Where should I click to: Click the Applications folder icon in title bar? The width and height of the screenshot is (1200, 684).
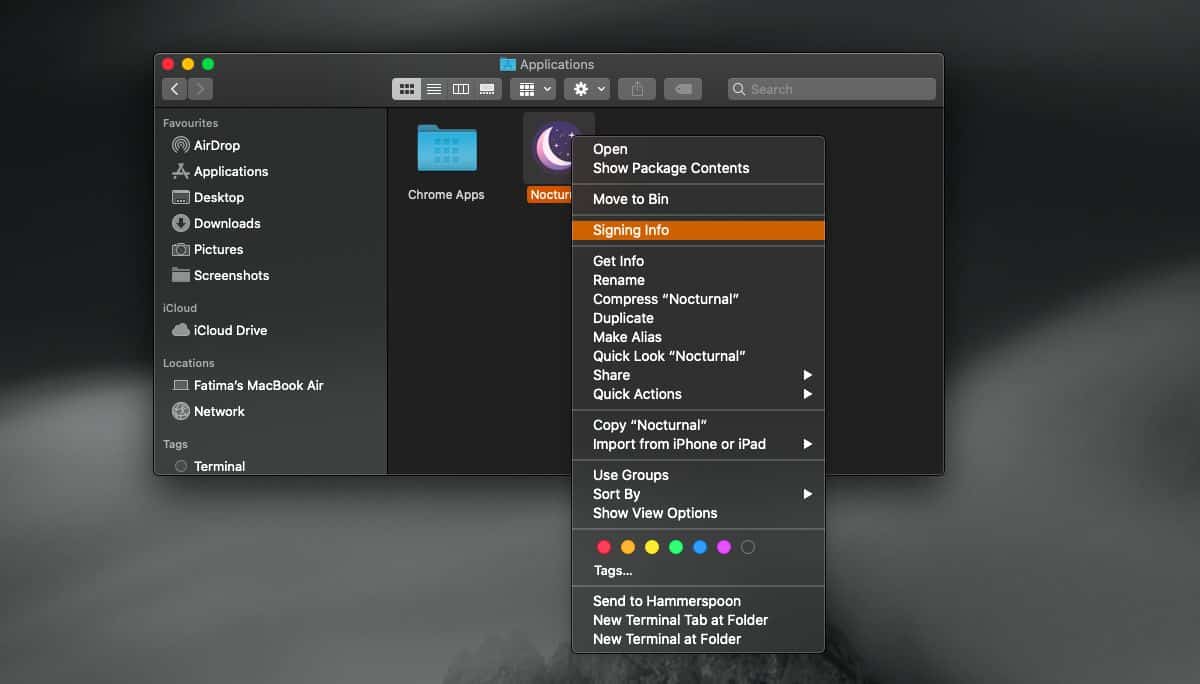[508, 65]
